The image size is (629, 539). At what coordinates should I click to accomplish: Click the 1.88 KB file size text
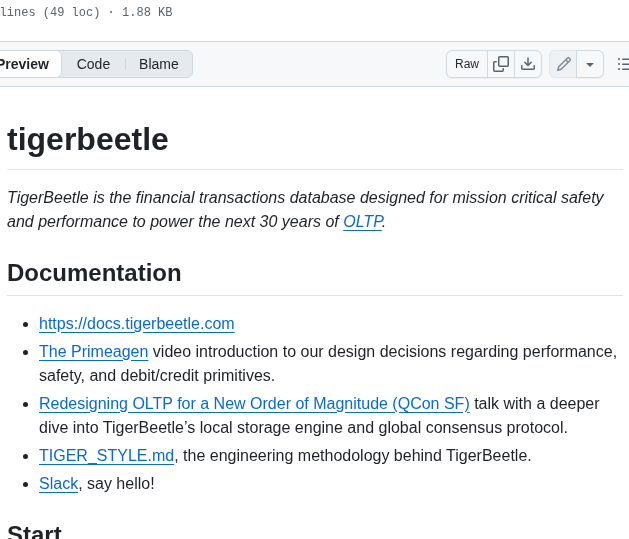(x=147, y=12)
